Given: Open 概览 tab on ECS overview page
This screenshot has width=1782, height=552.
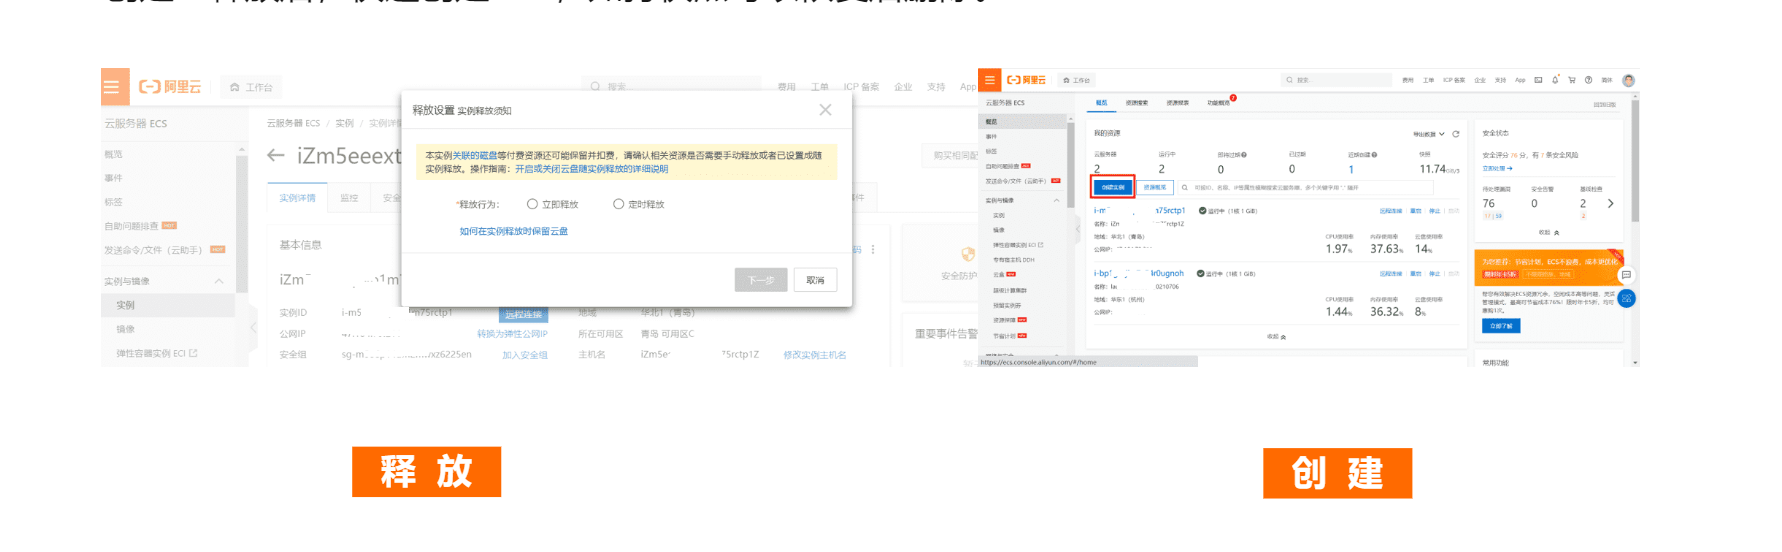Looking at the screenshot, I should 1101,103.
